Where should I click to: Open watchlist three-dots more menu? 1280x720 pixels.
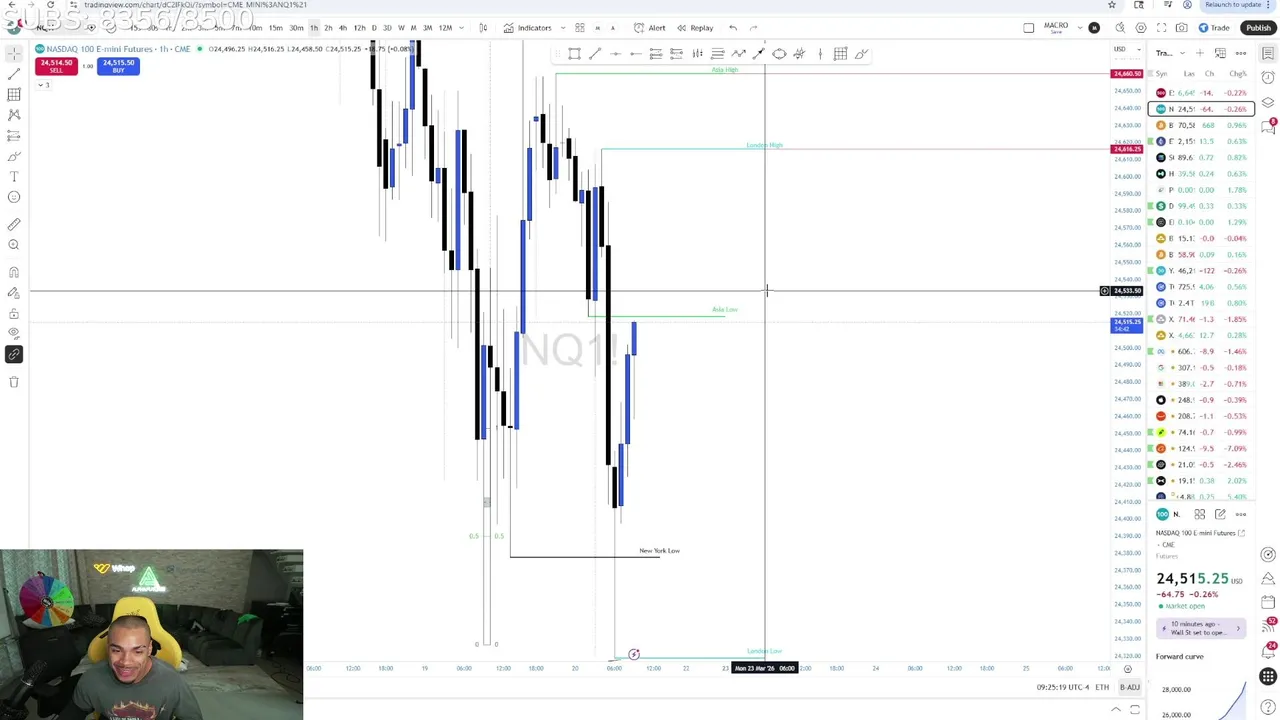tap(1241, 53)
